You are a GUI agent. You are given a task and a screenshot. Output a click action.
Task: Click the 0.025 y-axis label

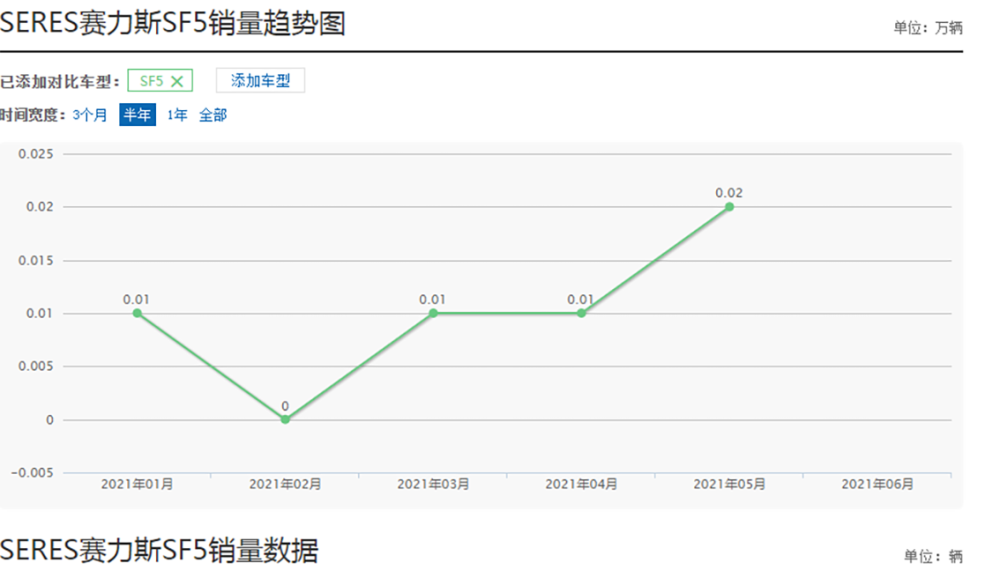(x=36, y=154)
